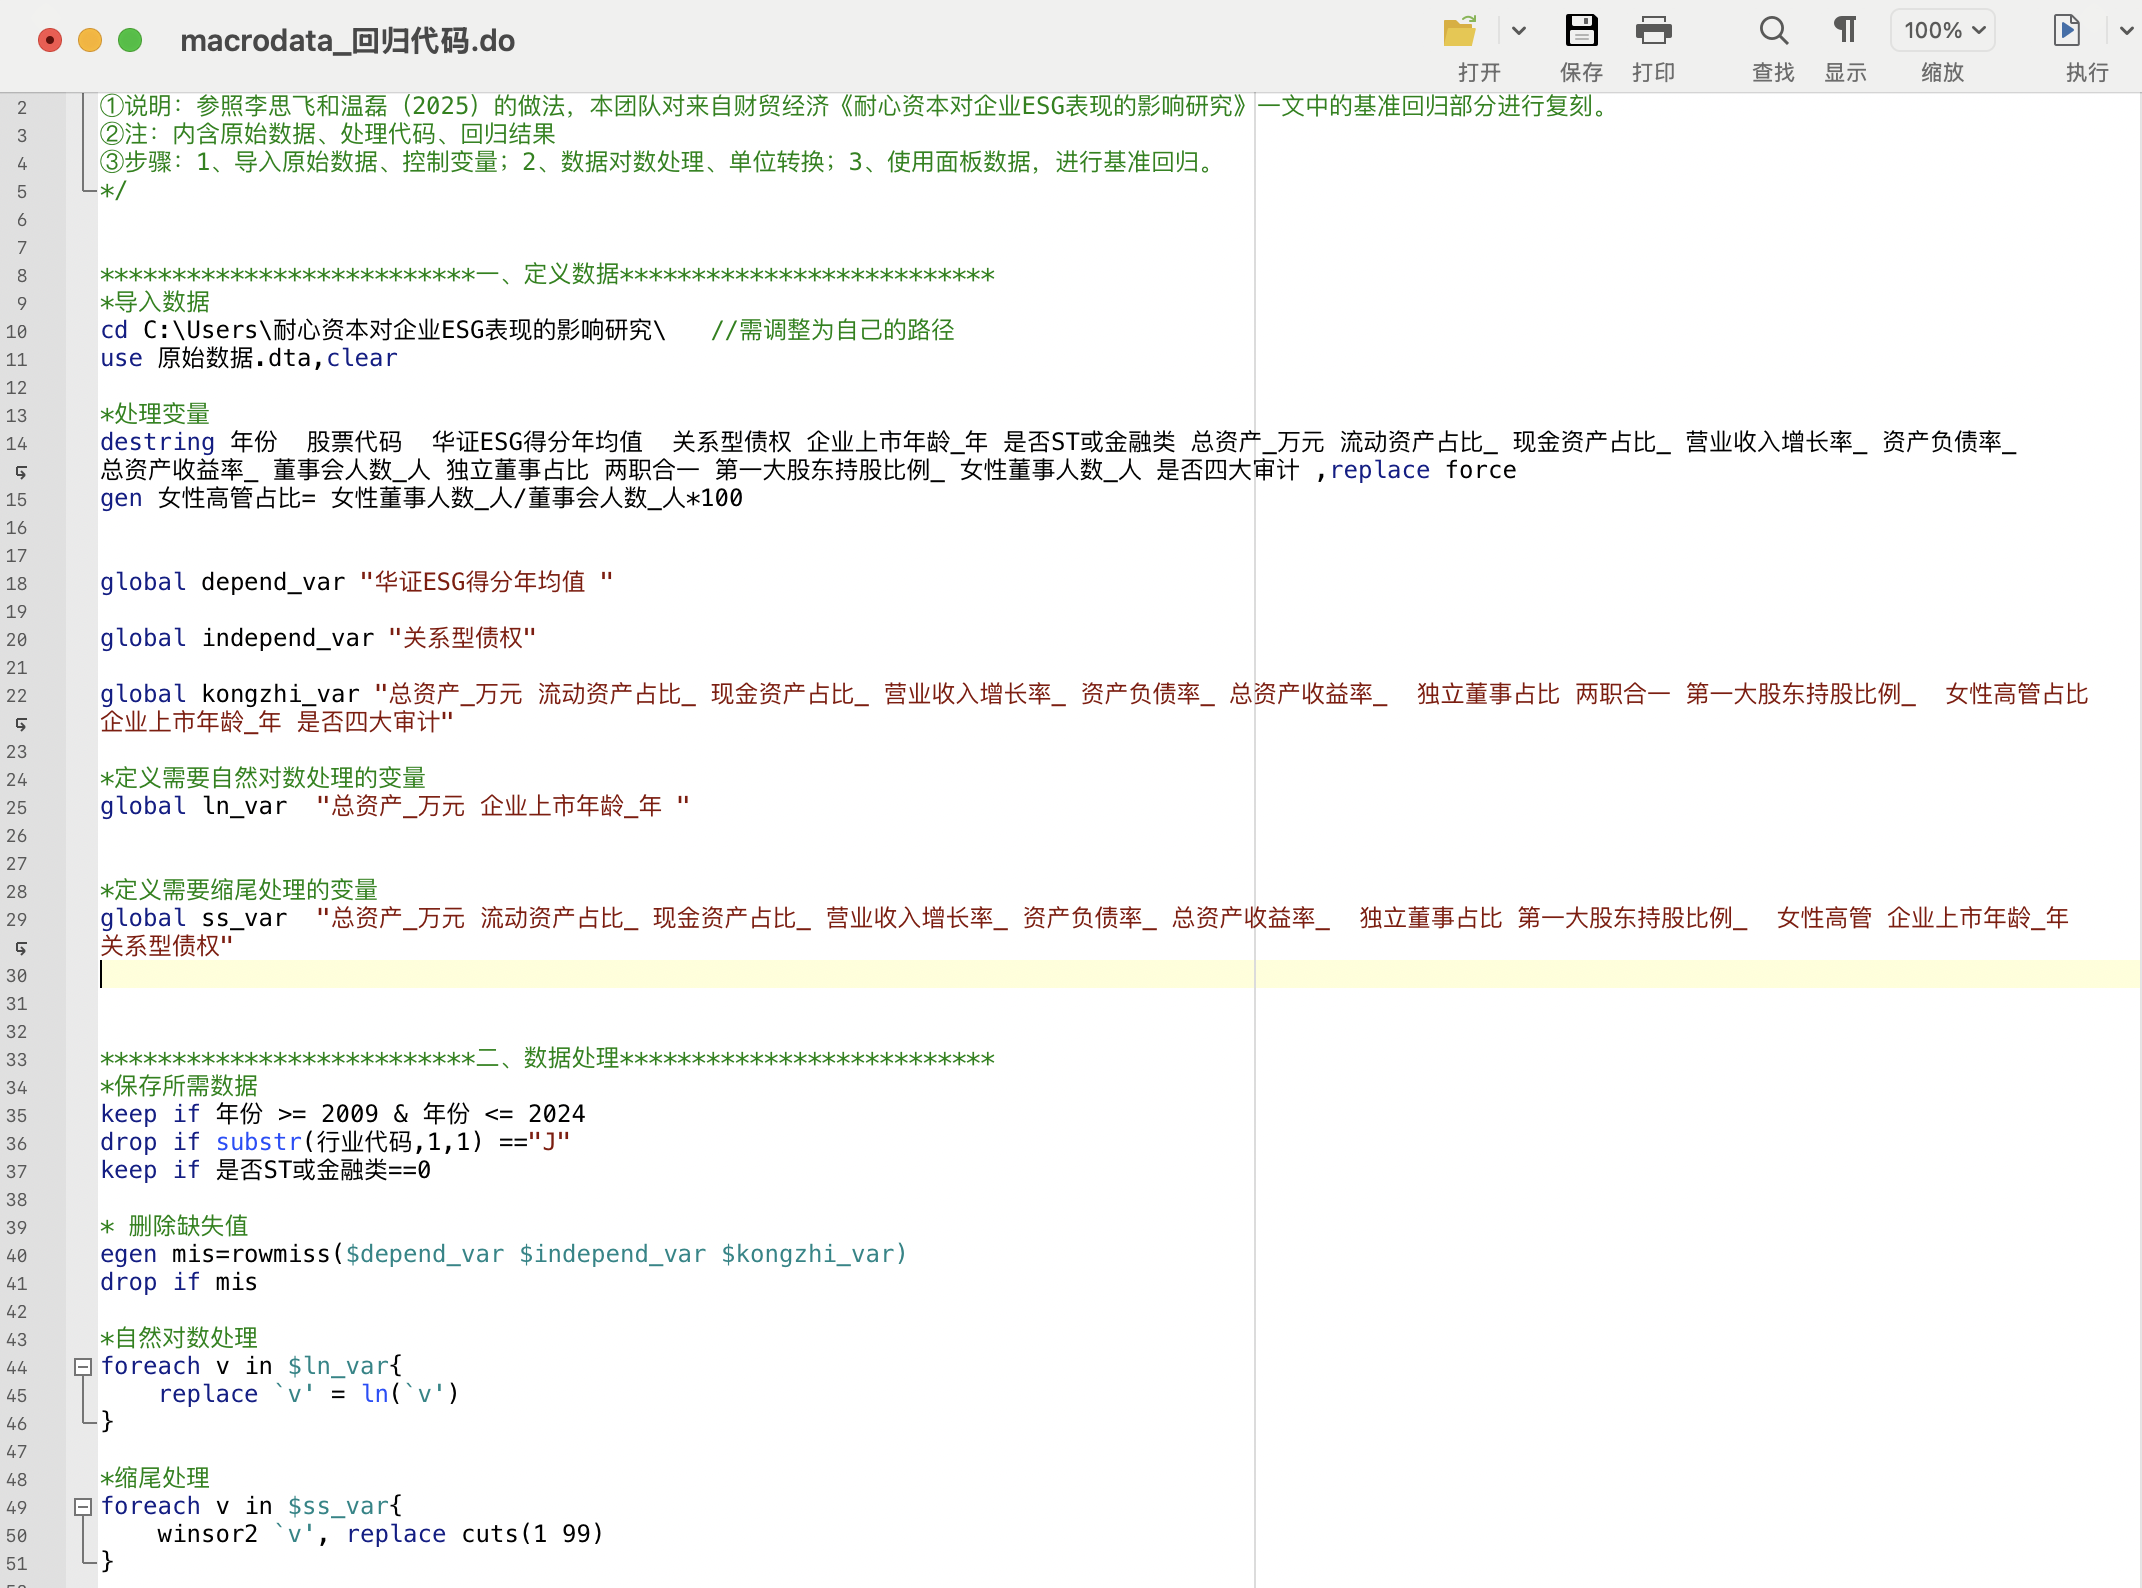Click the Open folder icon
Image resolution: width=2142 pixels, height=1588 pixels.
pyautogui.click(x=1460, y=32)
